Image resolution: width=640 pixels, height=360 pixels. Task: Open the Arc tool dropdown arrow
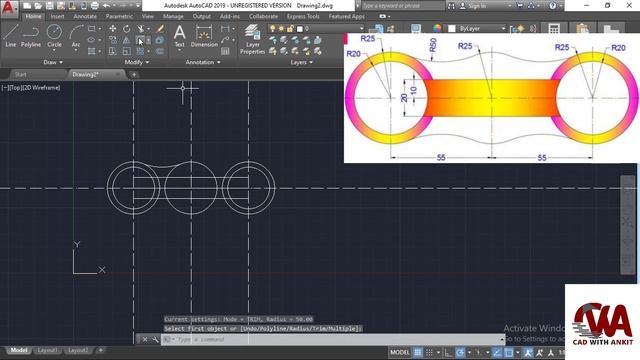pyautogui.click(x=76, y=50)
